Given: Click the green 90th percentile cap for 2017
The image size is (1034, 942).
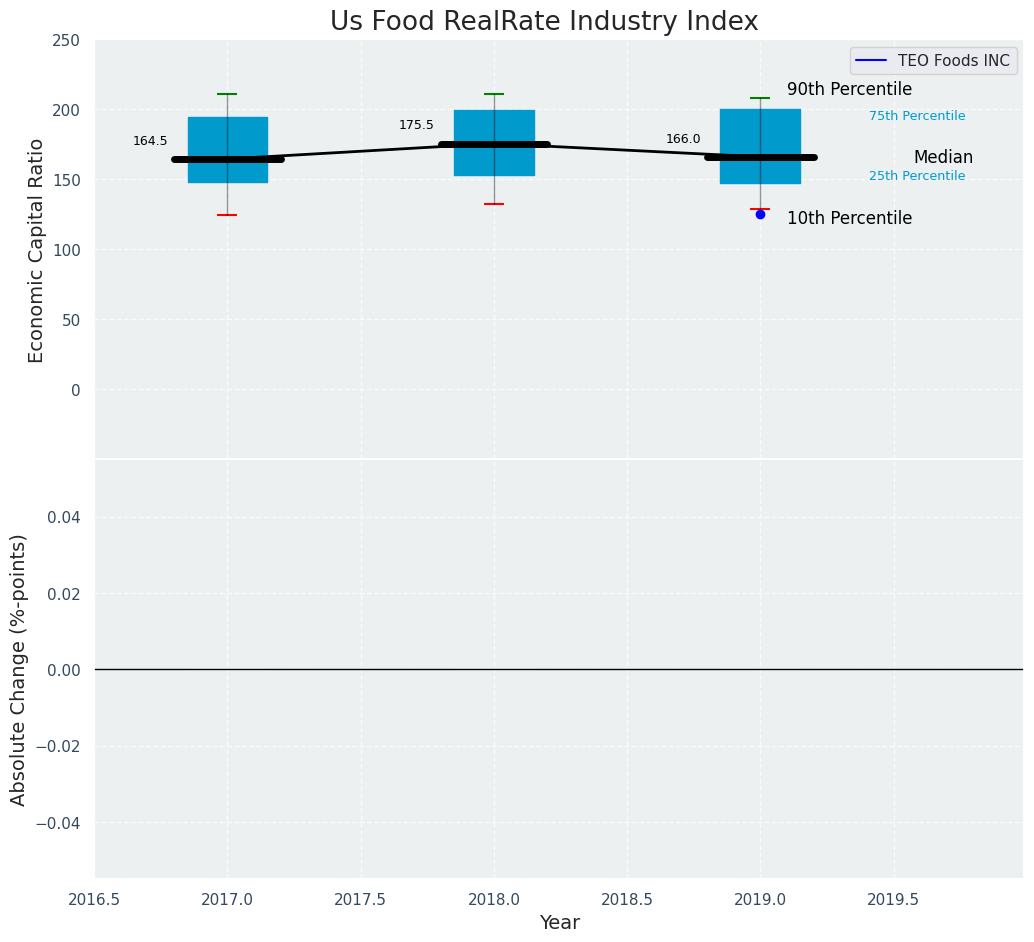Looking at the screenshot, I should 227,94.
